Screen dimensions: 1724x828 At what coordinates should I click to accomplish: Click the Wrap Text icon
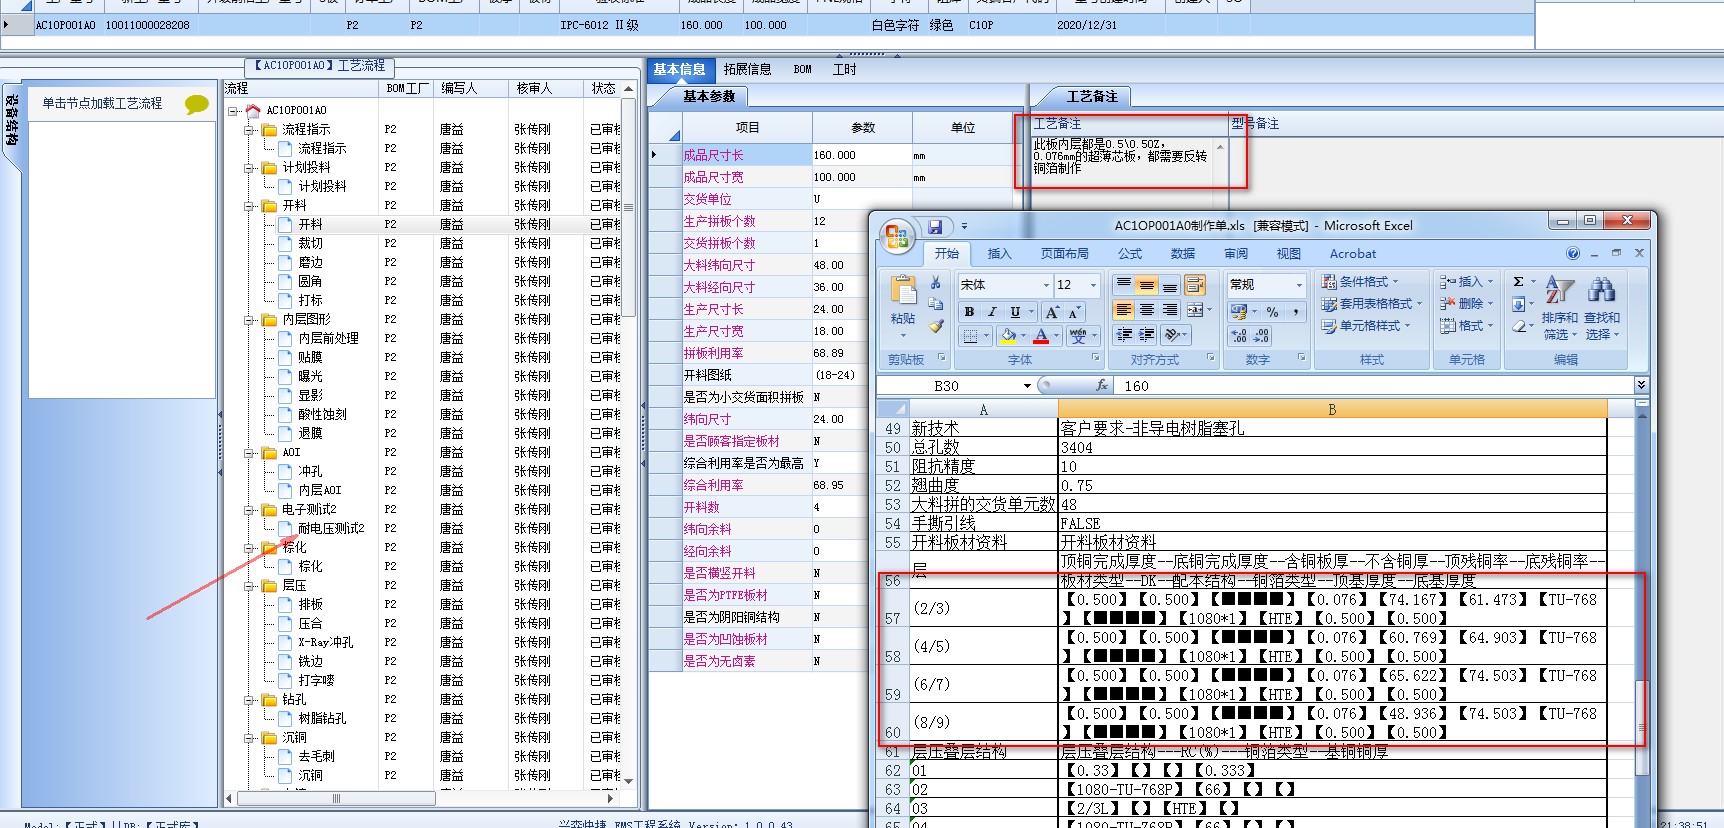point(1195,285)
